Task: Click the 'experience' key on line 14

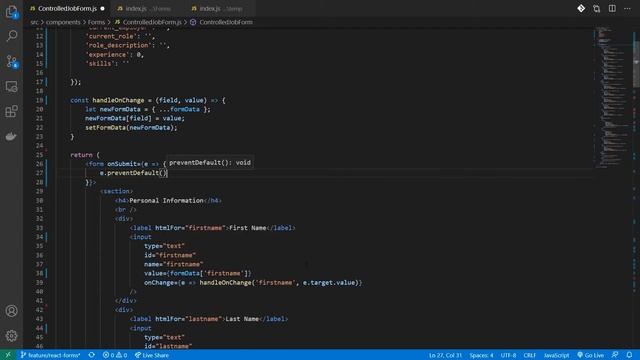Action: [107, 54]
